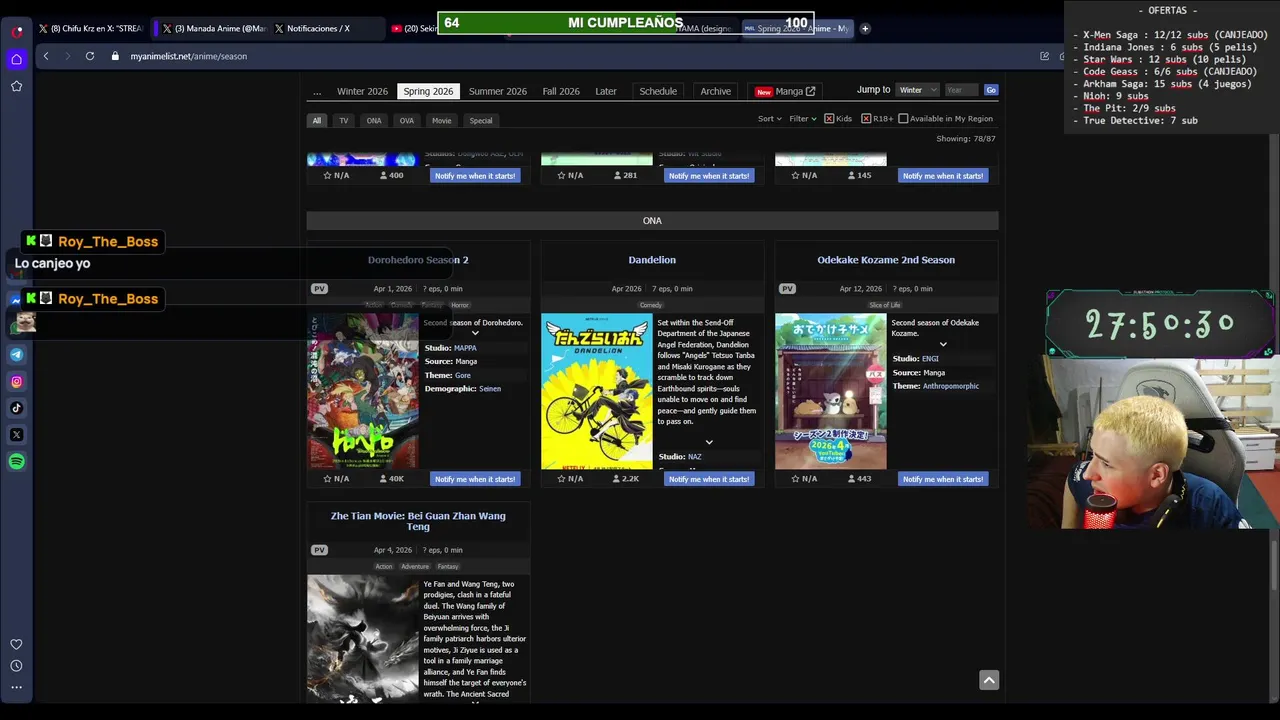Open Zhe Tian Movie: Bei Guan Zhan Wang Teng link
The image size is (1280, 720).
point(418,521)
